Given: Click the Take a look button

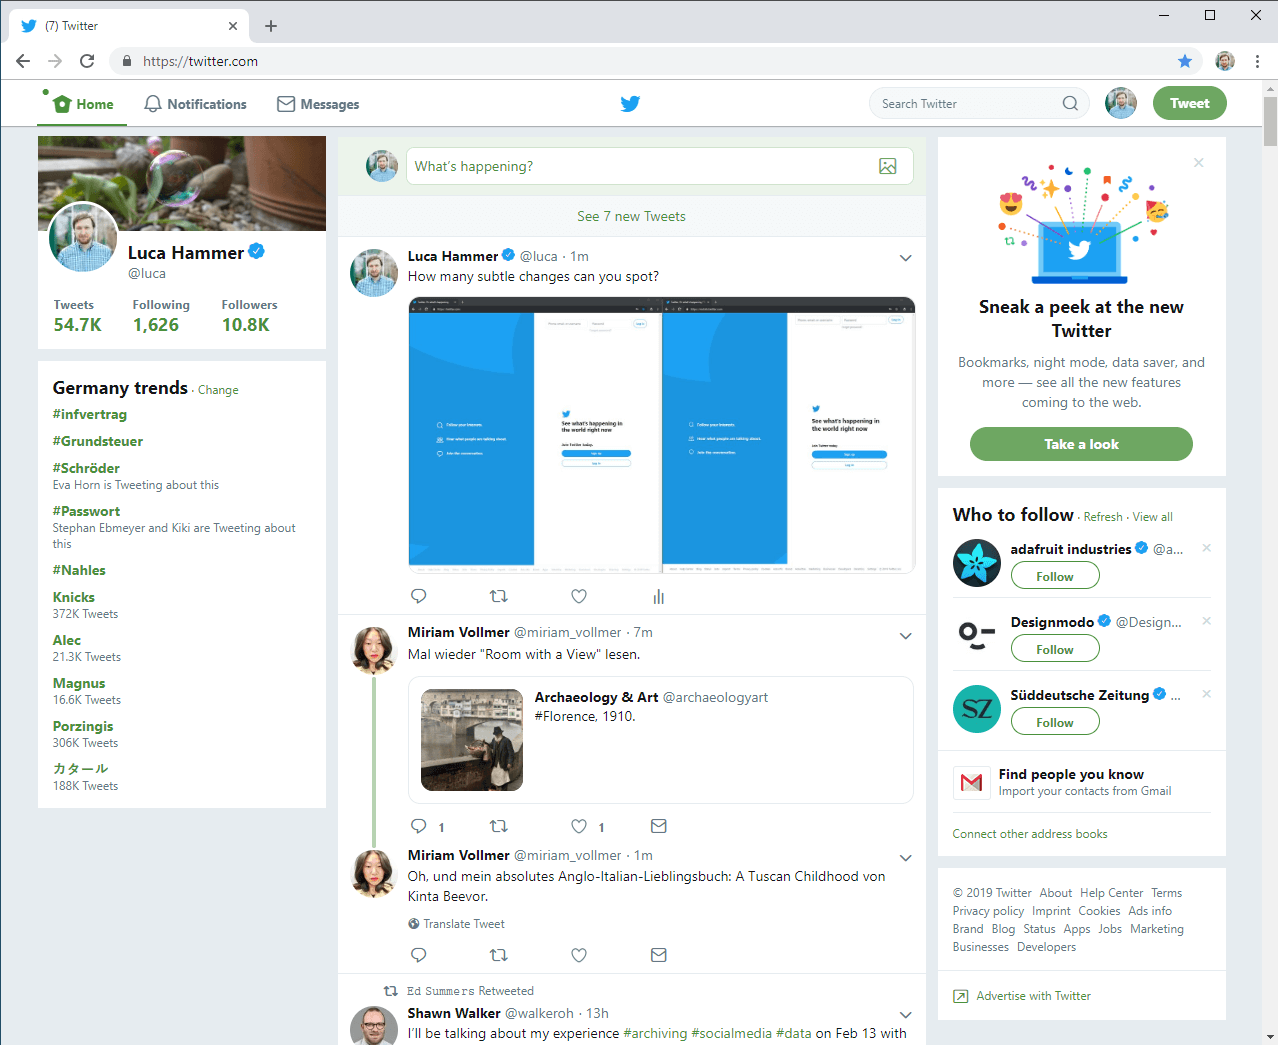Looking at the screenshot, I should click(x=1081, y=444).
